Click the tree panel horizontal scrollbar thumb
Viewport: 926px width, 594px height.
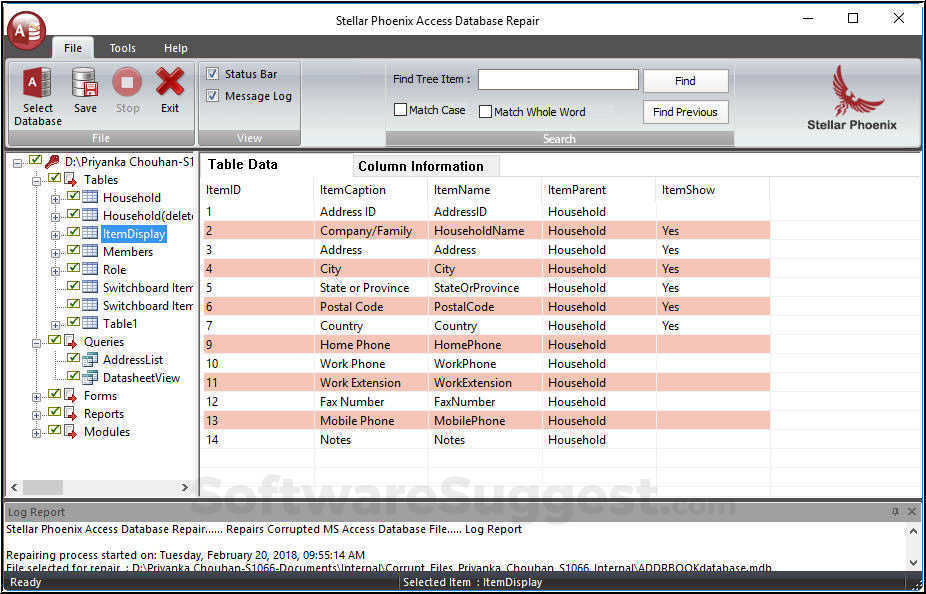(x=43, y=487)
